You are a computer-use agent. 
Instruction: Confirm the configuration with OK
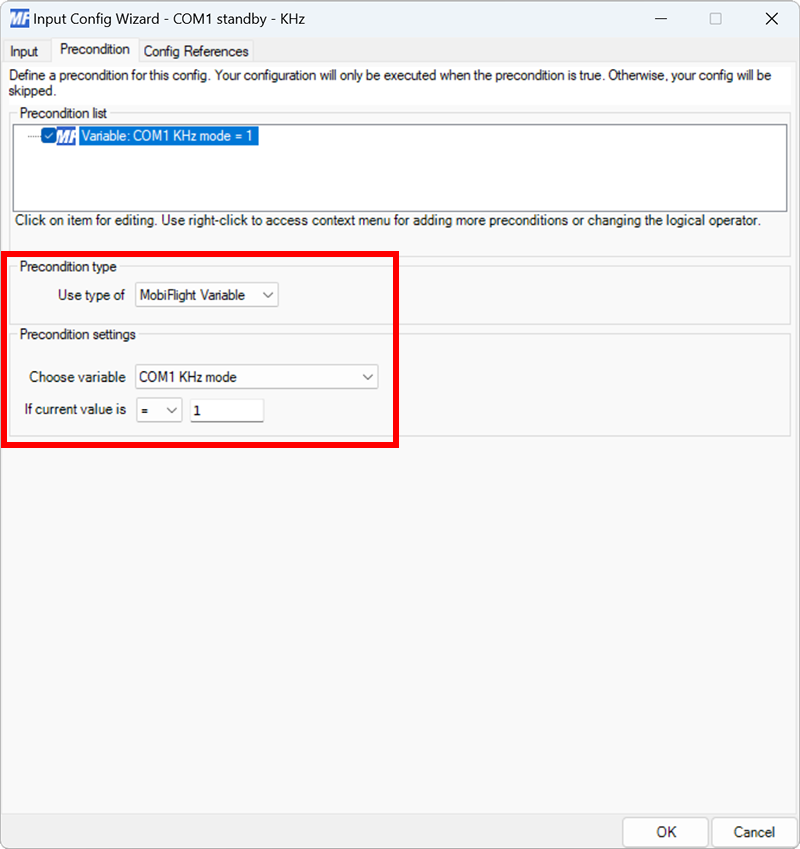coord(665,831)
